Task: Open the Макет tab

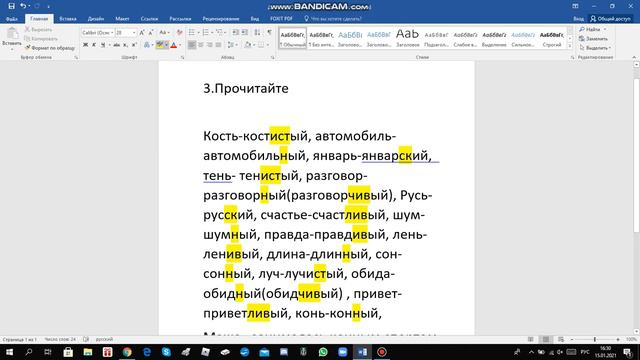Action: (x=122, y=19)
